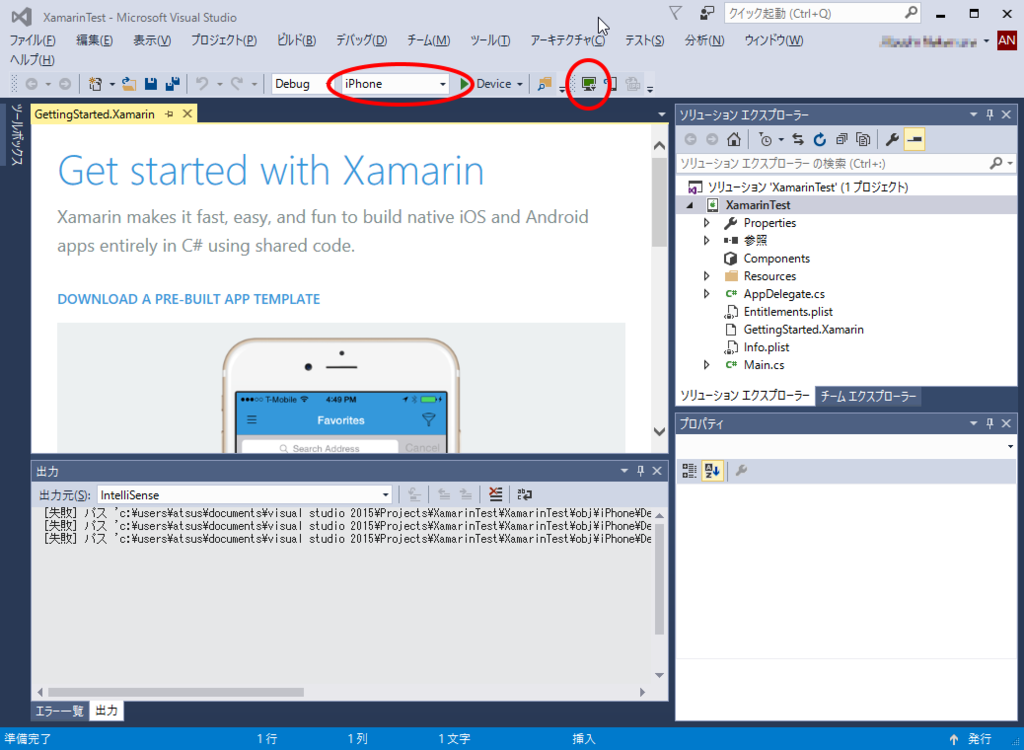Open the デバッグ(D) menu
Viewport: 1024px width, 750px height.
coord(361,41)
